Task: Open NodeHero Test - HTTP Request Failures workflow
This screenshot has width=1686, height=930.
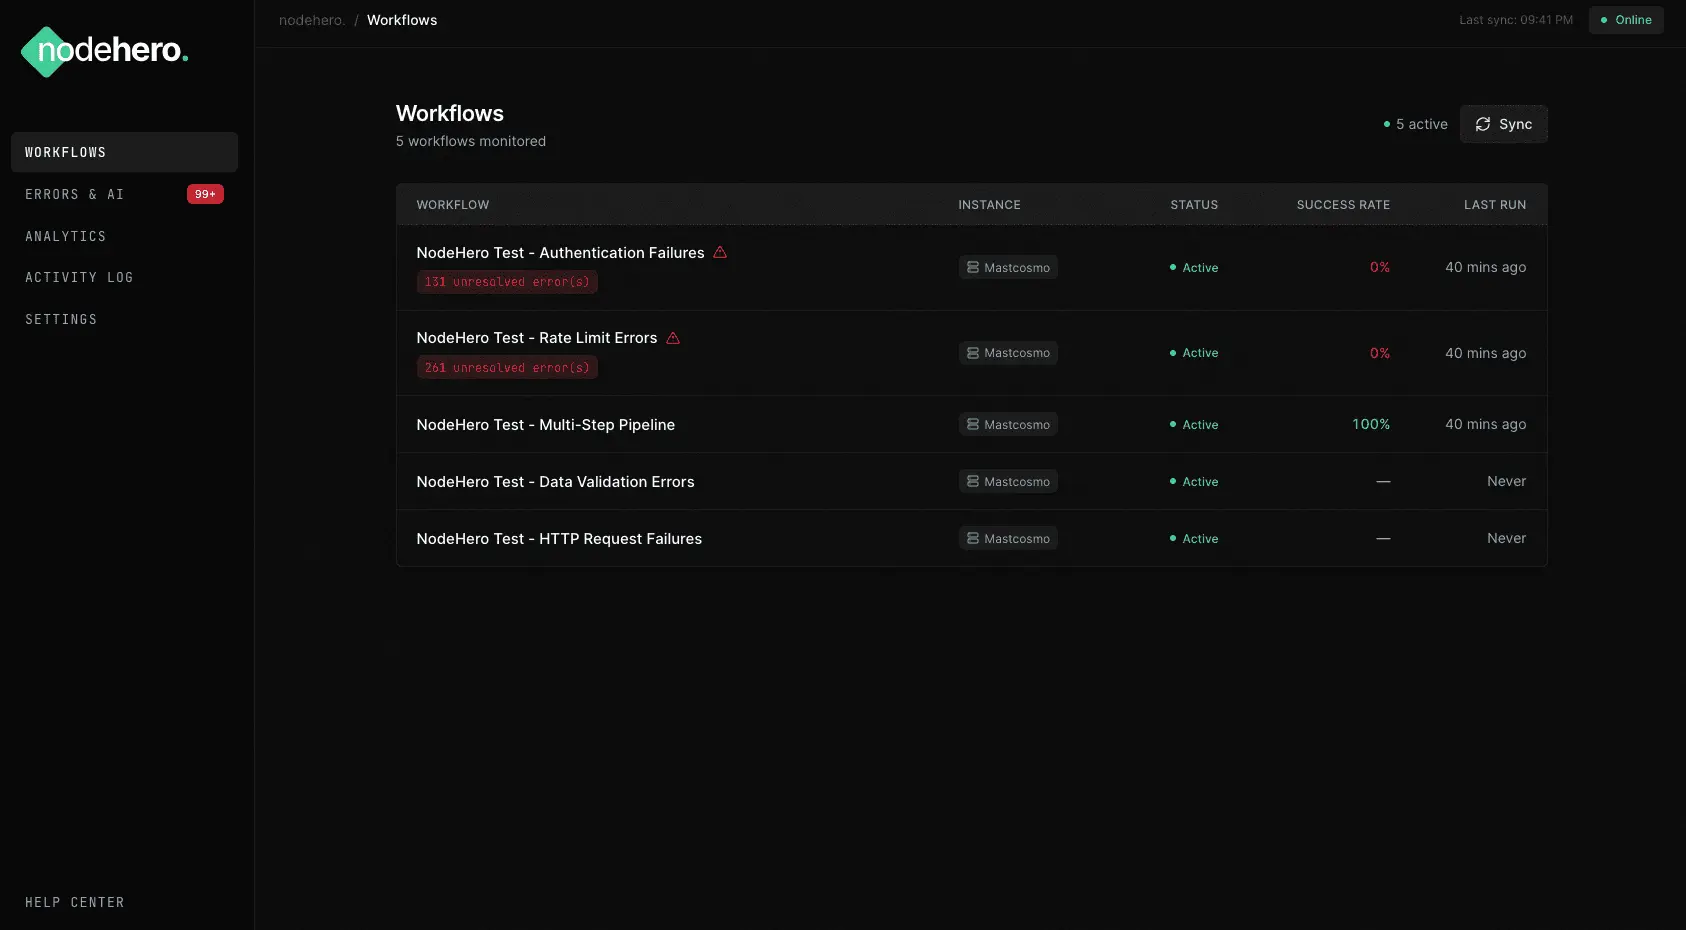Action: coord(559,539)
